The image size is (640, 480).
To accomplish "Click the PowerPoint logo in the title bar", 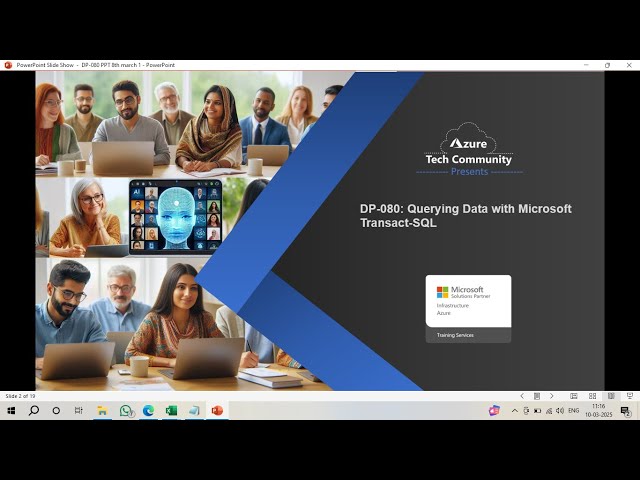I will pos(8,65).
